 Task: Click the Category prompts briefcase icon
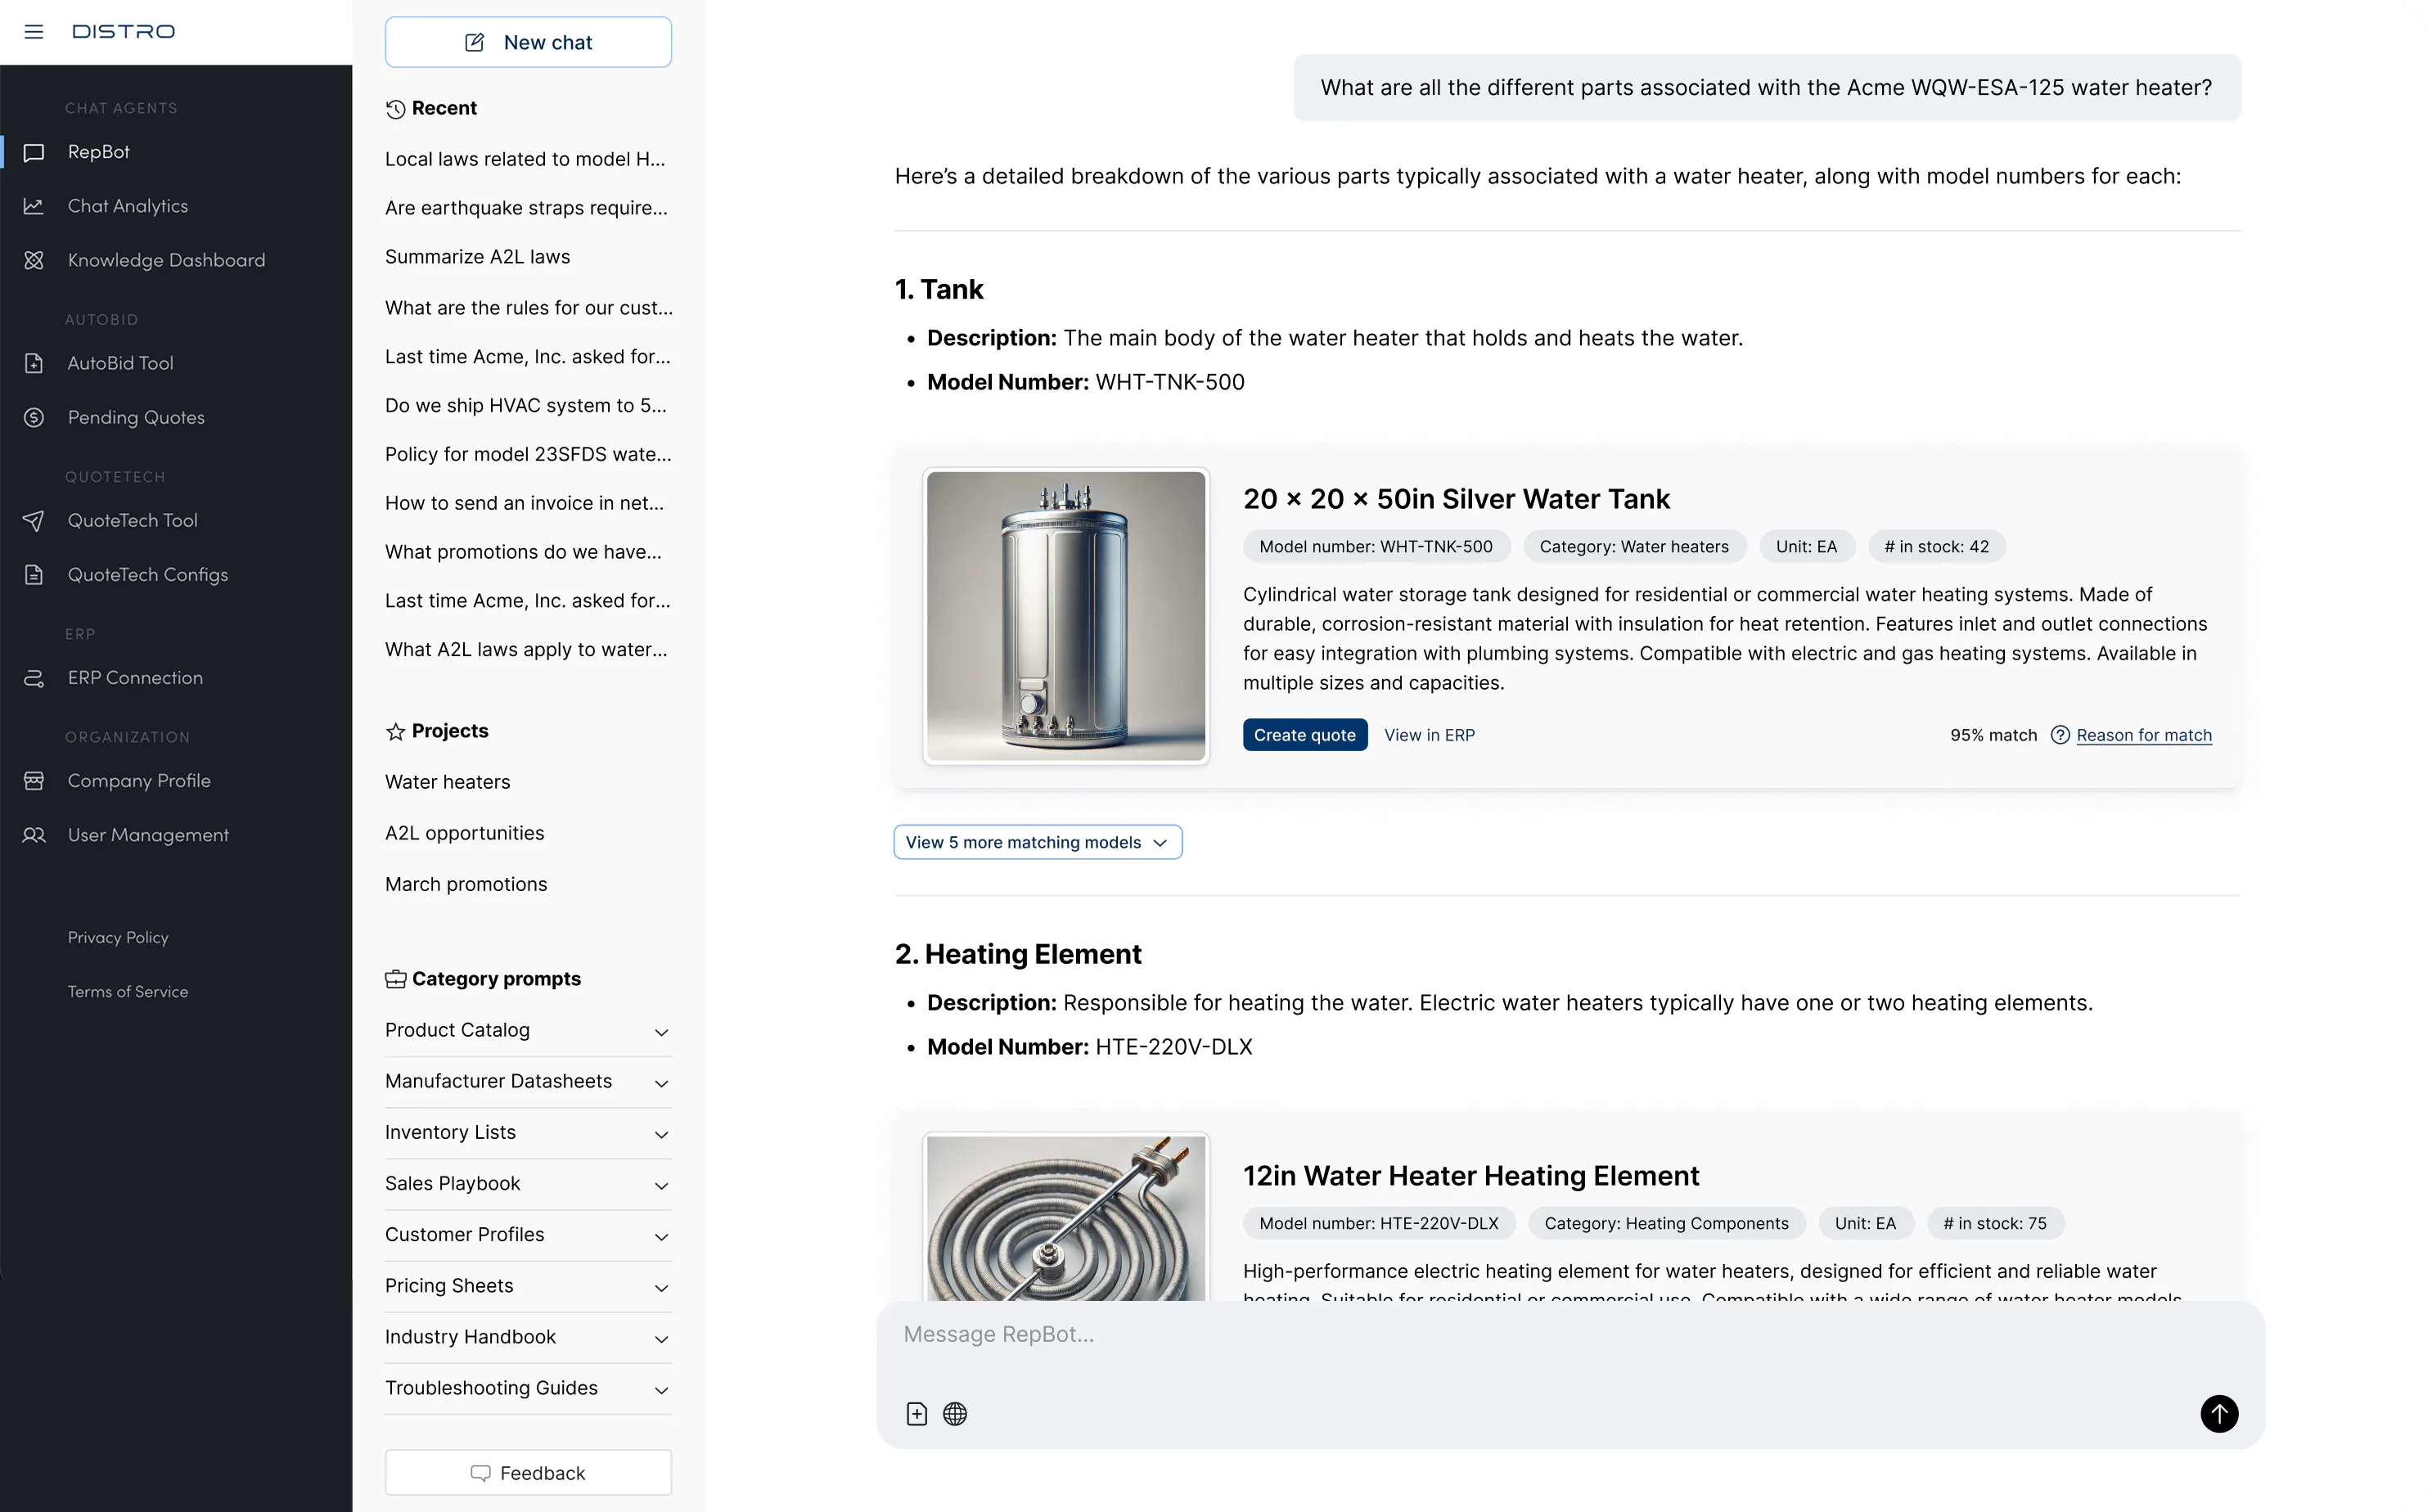point(395,979)
